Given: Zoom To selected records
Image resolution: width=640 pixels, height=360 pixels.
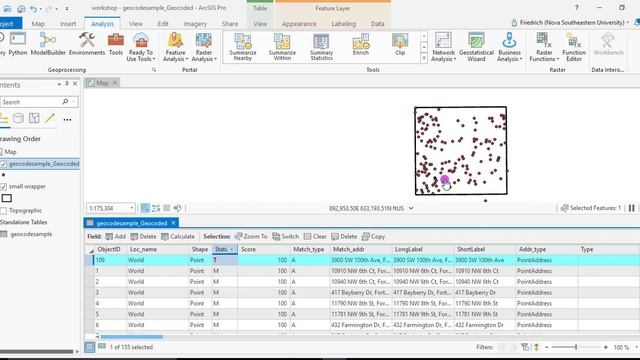Looking at the screenshot, I should 251,236.
